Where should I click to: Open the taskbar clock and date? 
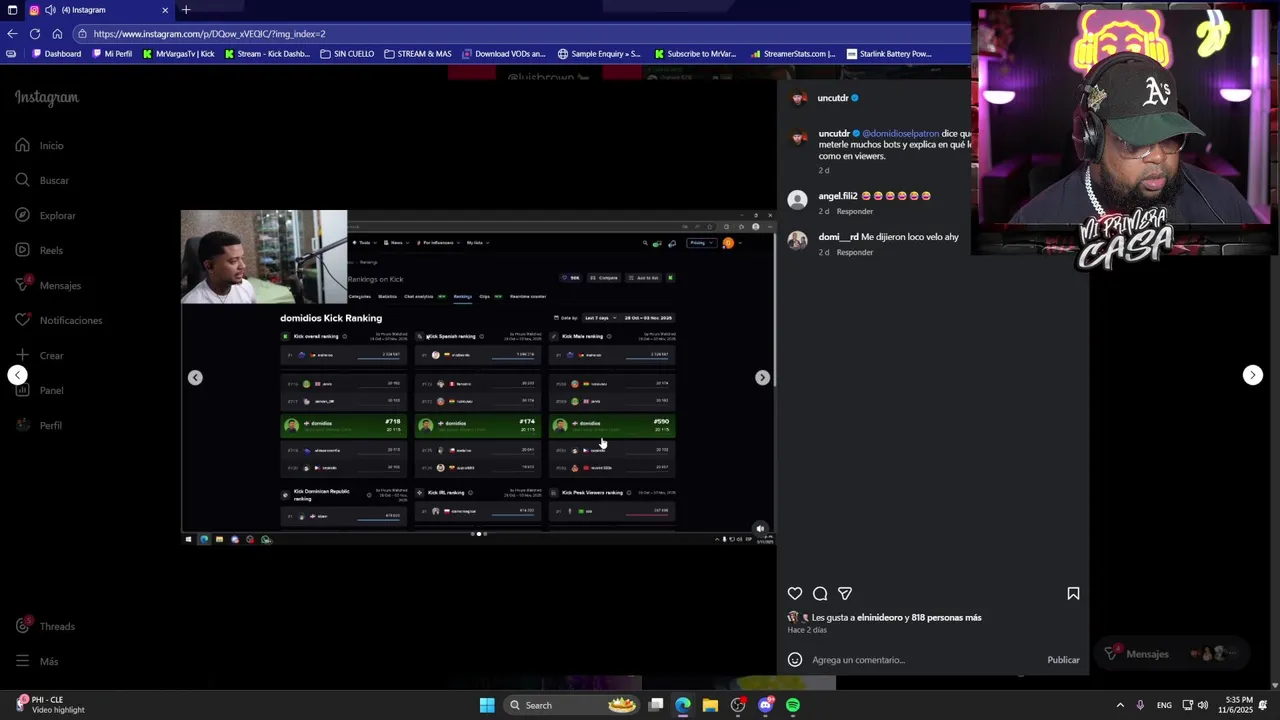point(1235,705)
